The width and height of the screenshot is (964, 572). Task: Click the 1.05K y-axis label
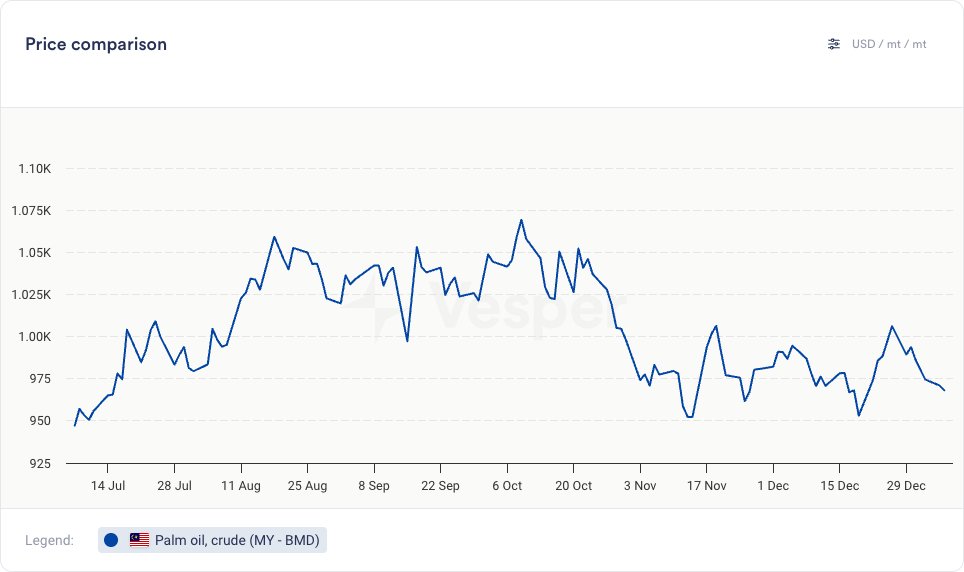[x=35, y=252]
